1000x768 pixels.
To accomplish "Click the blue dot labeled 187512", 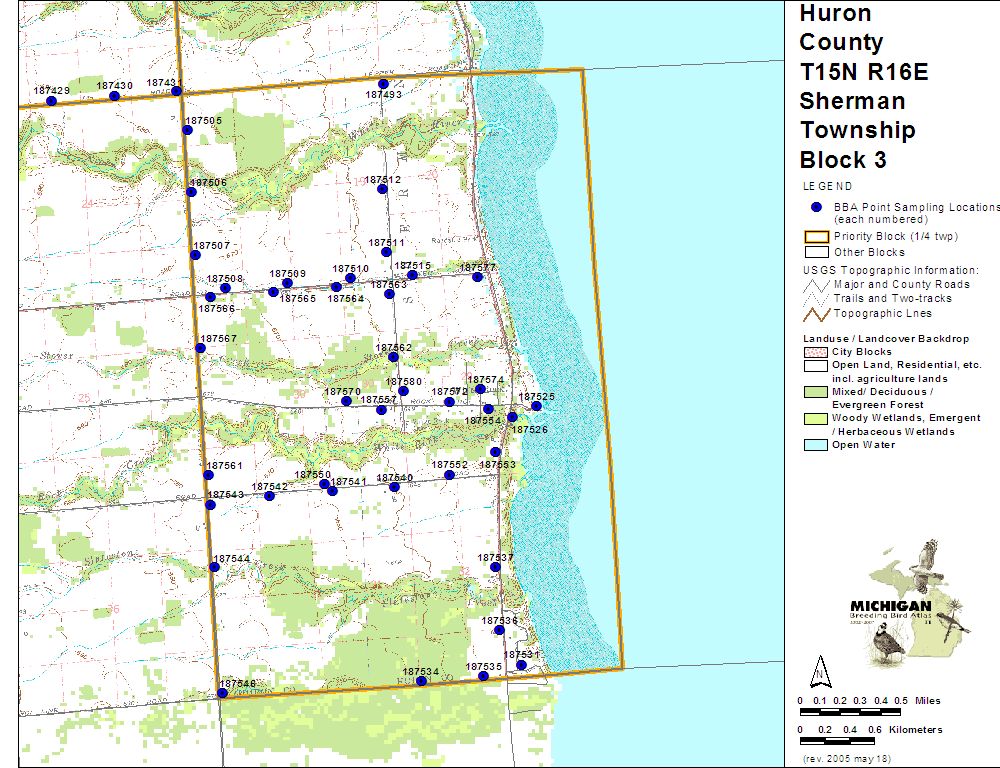I will [x=382, y=189].
